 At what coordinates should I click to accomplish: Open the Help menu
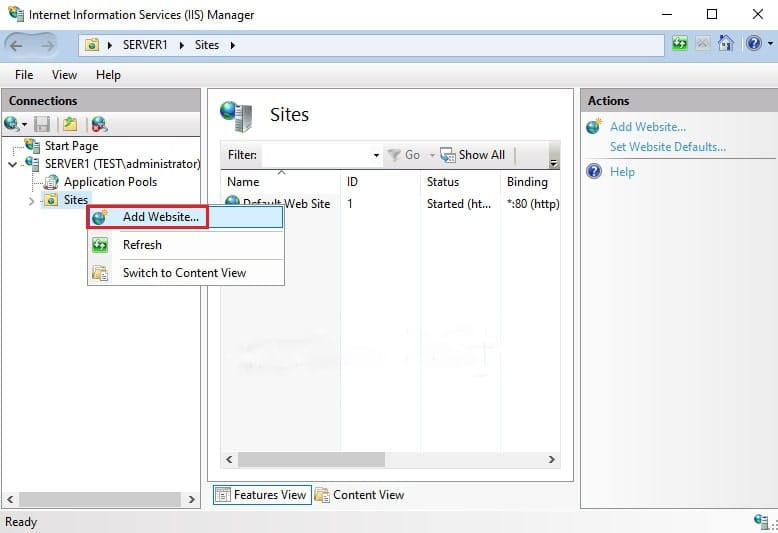point(108,75)
